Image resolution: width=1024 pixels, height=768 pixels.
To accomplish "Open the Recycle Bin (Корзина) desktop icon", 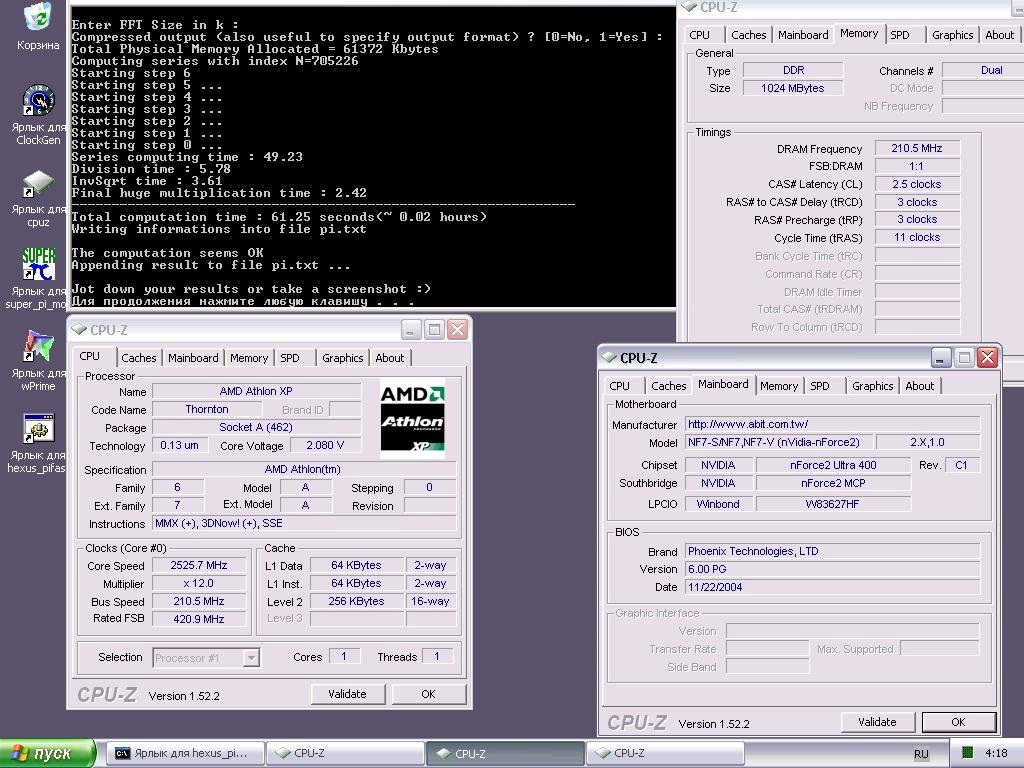I will (x=37, y=17).
